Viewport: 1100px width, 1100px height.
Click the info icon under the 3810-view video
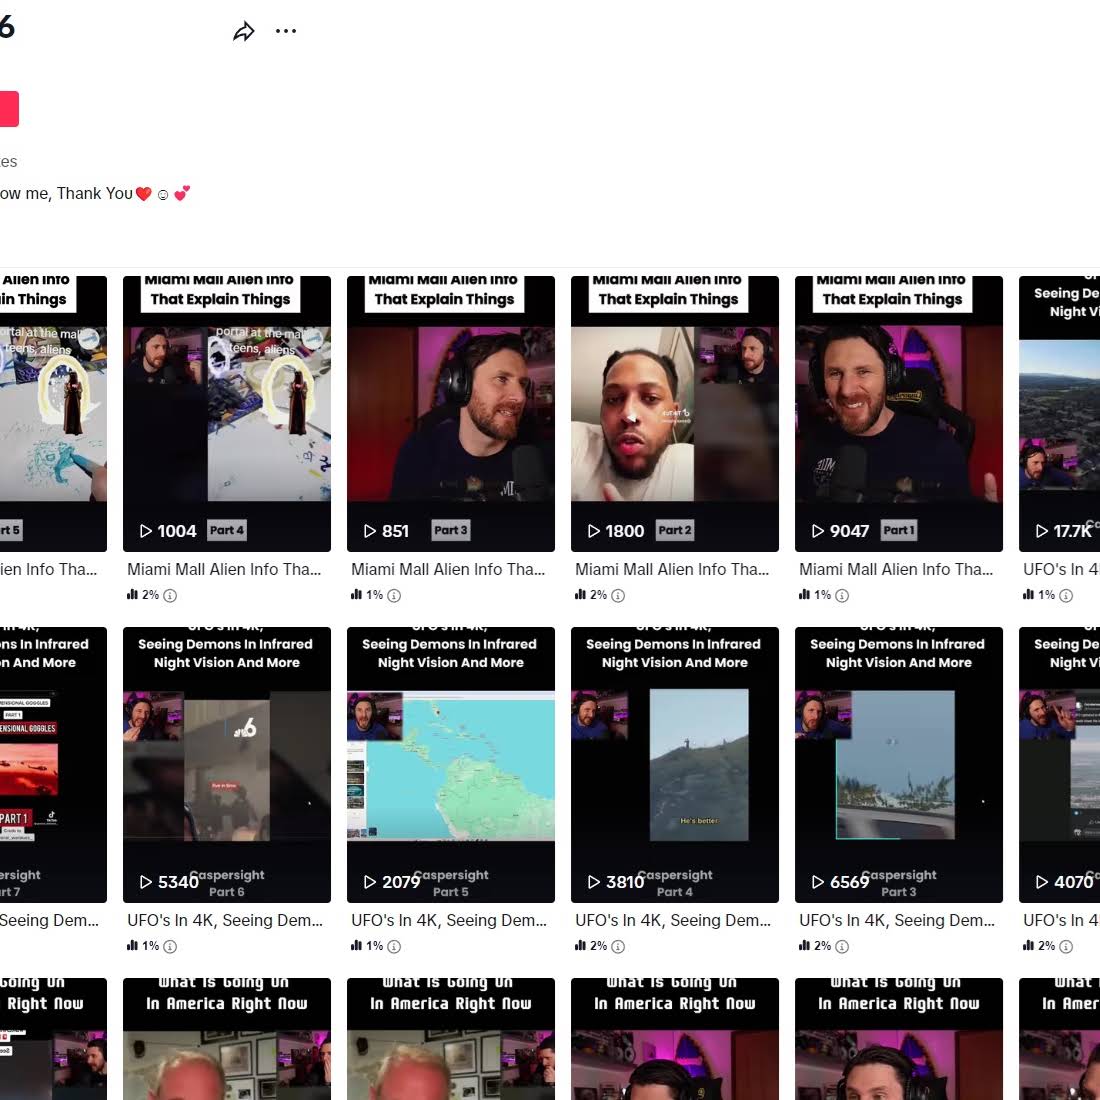point(618,946)
